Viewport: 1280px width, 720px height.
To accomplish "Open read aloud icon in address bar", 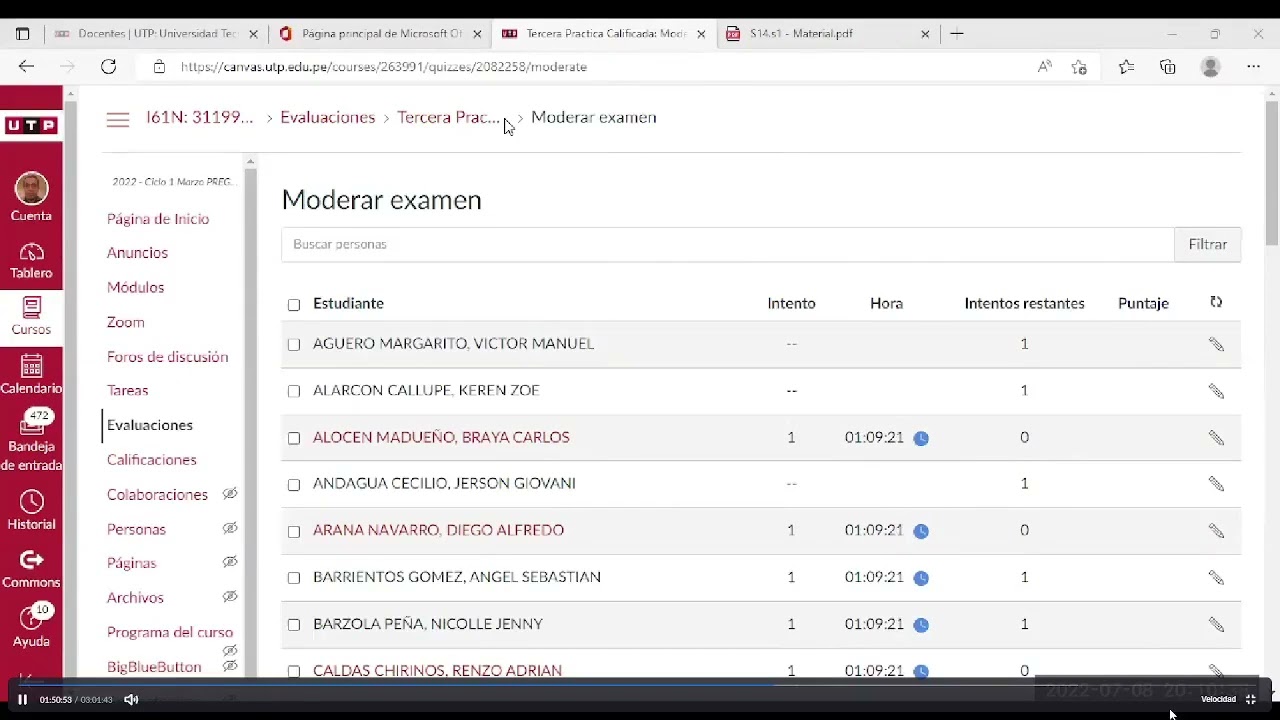I will tap(1044, 67).
